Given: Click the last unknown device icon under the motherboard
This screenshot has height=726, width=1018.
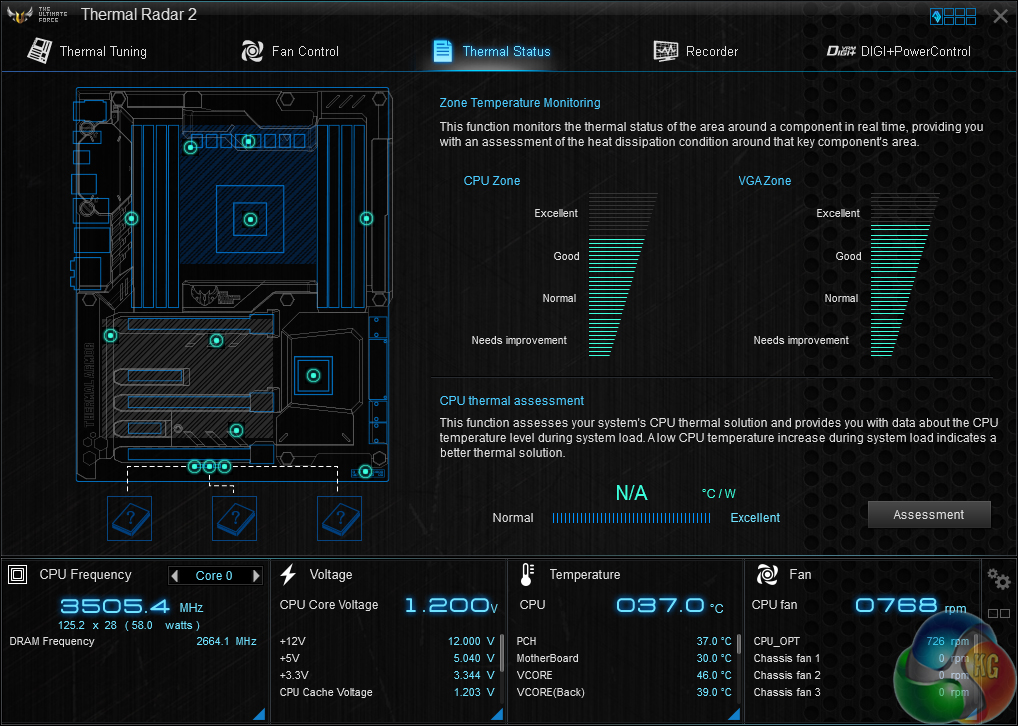Looking at the screenshot, I should pyautogui.click(x=340, y=519).
